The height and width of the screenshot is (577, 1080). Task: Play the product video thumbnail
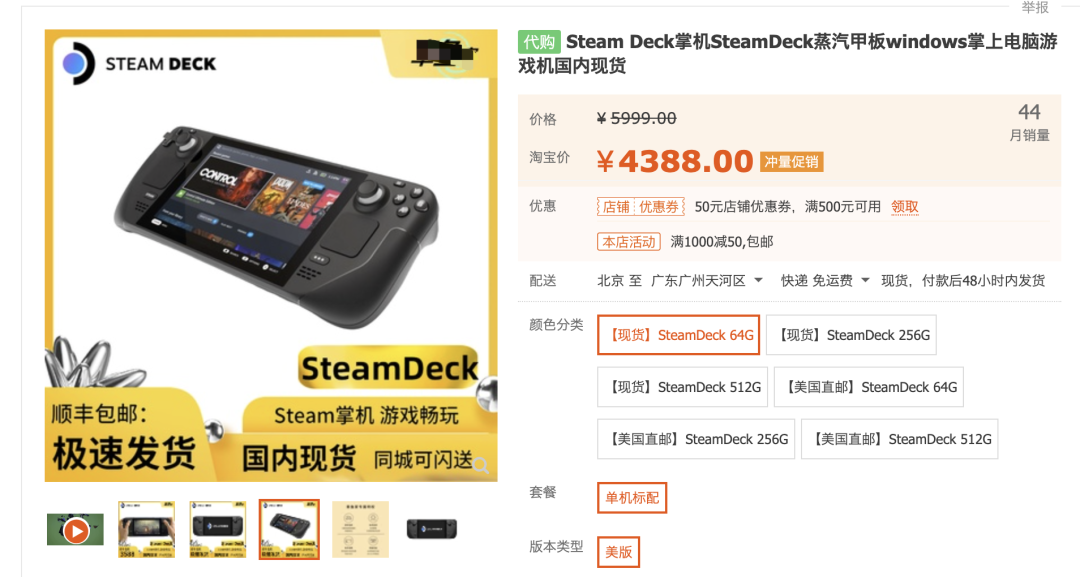tap(76, 530)
